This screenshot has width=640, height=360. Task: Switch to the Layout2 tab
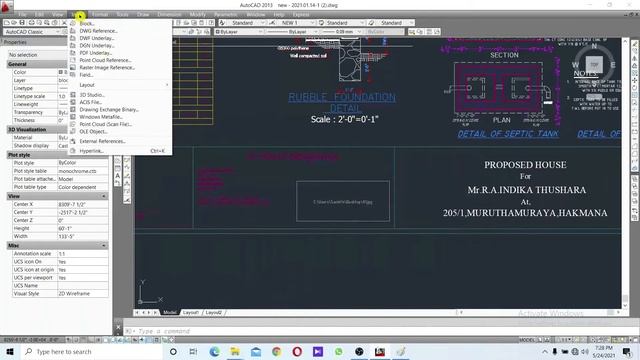213,312
